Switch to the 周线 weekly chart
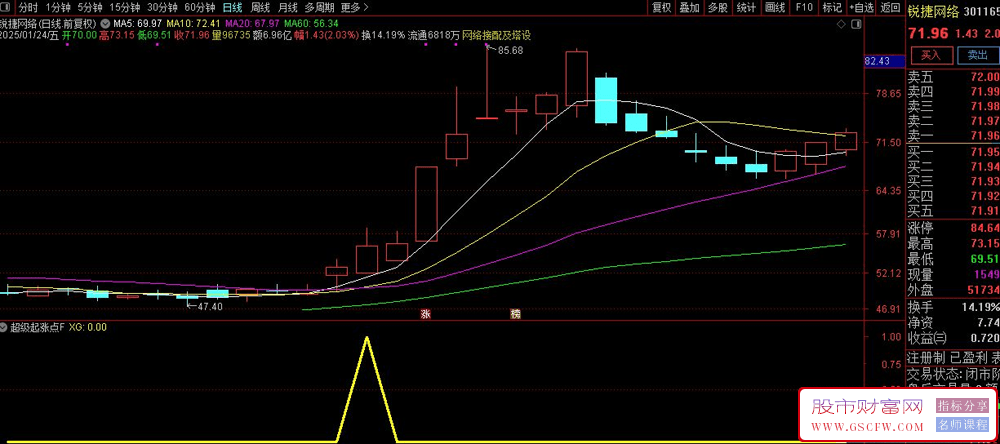Image resolution: width=1000 pixels, height=444 pixels. click(260, 8)
